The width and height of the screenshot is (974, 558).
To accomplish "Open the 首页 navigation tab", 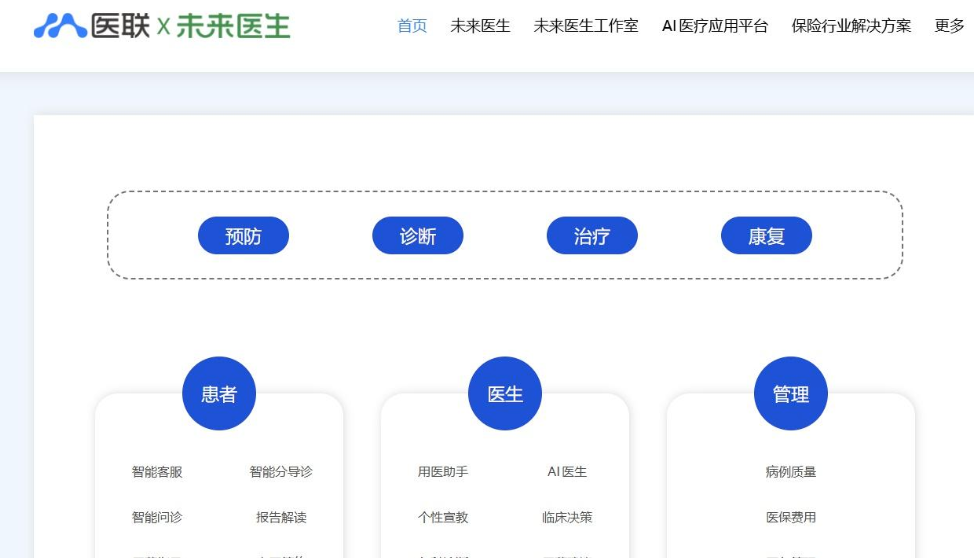I will click(x=412, y=26).
